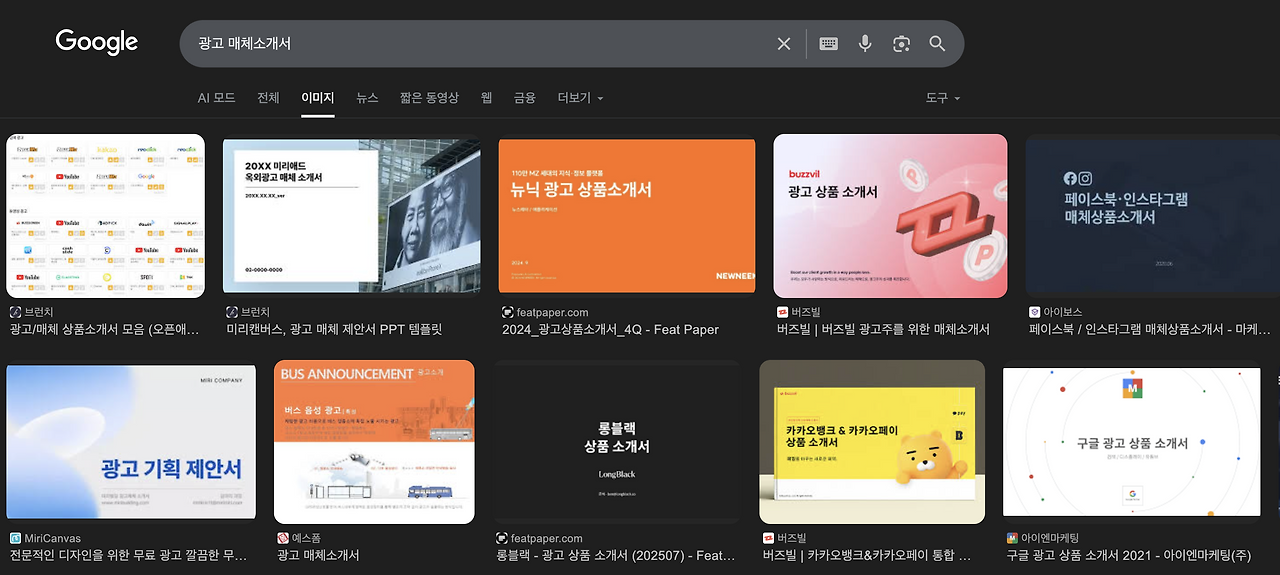The image size is (1280, 575).
Task: Click source name 아이엔마케팅
Action: click(1050, 538)
